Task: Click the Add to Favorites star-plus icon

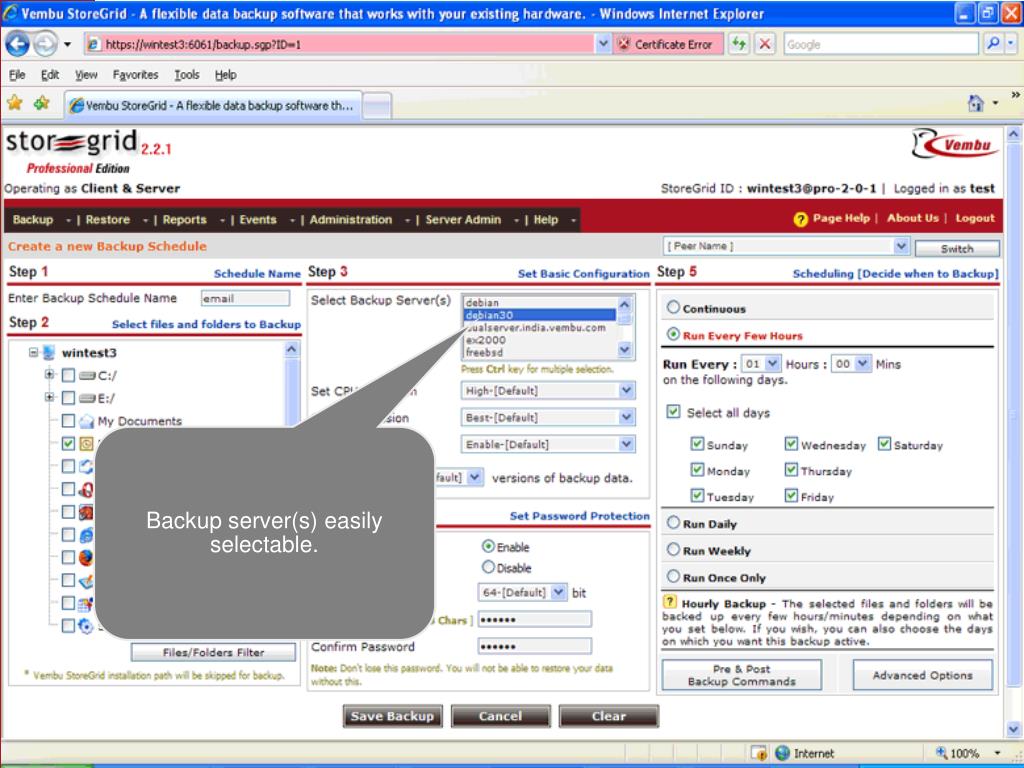Action: click(x=42, y=103)
